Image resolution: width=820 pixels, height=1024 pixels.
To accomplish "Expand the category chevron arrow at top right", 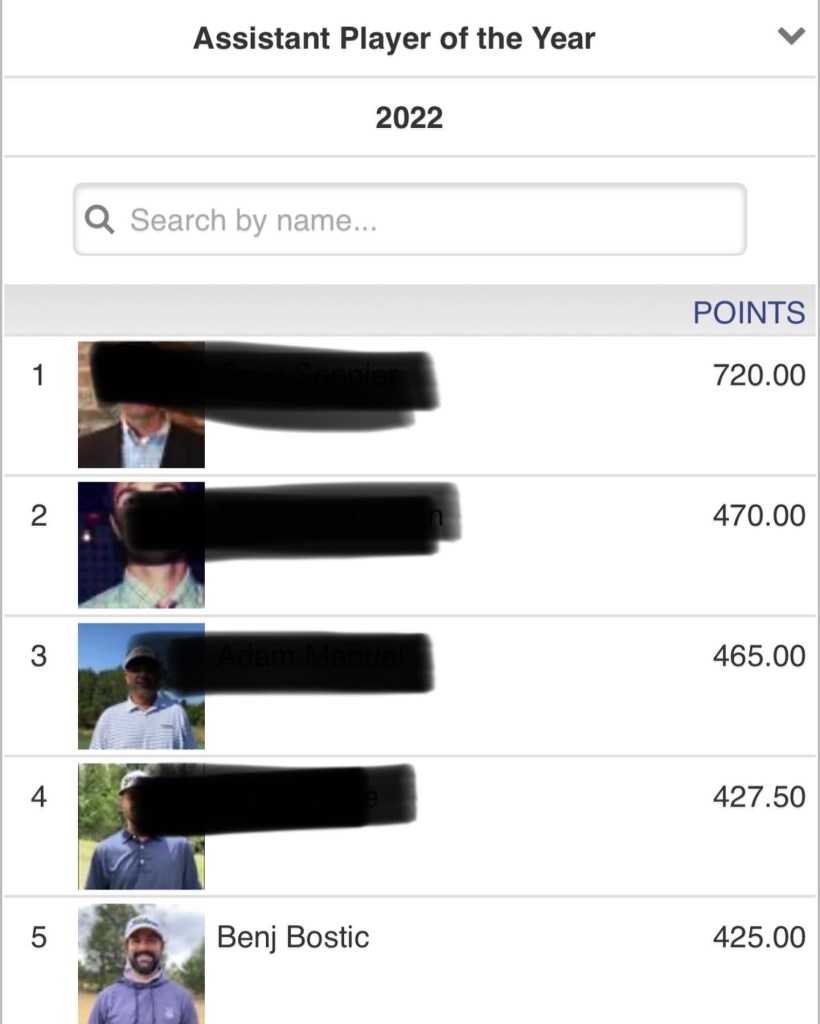I will pos(790,37).
